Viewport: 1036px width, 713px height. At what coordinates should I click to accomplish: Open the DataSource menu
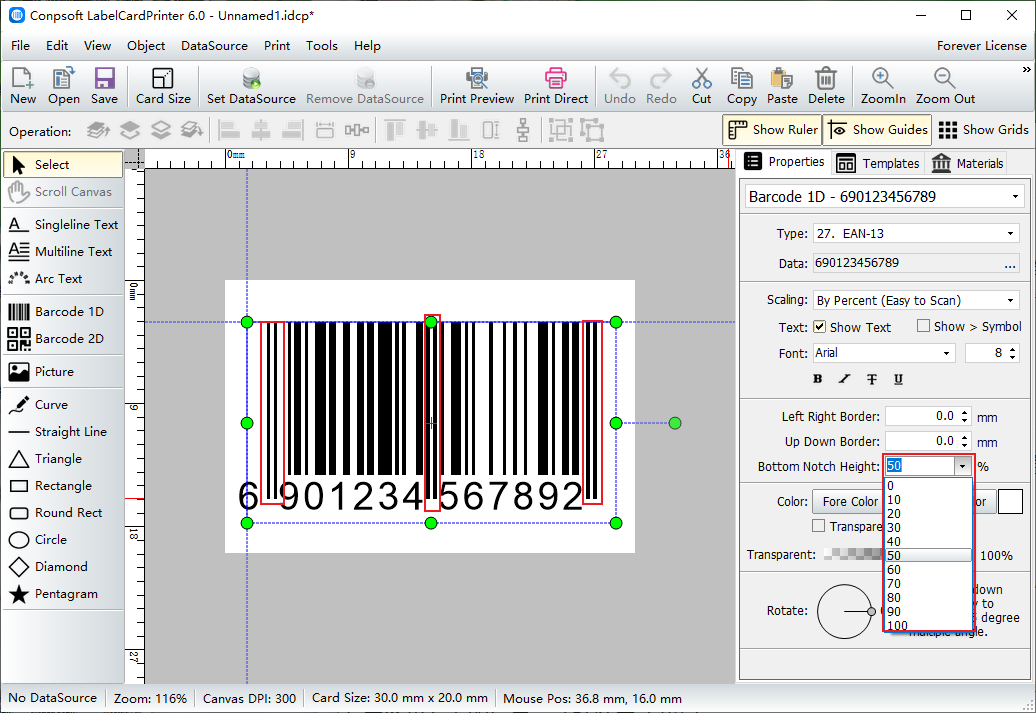point(214,46)
